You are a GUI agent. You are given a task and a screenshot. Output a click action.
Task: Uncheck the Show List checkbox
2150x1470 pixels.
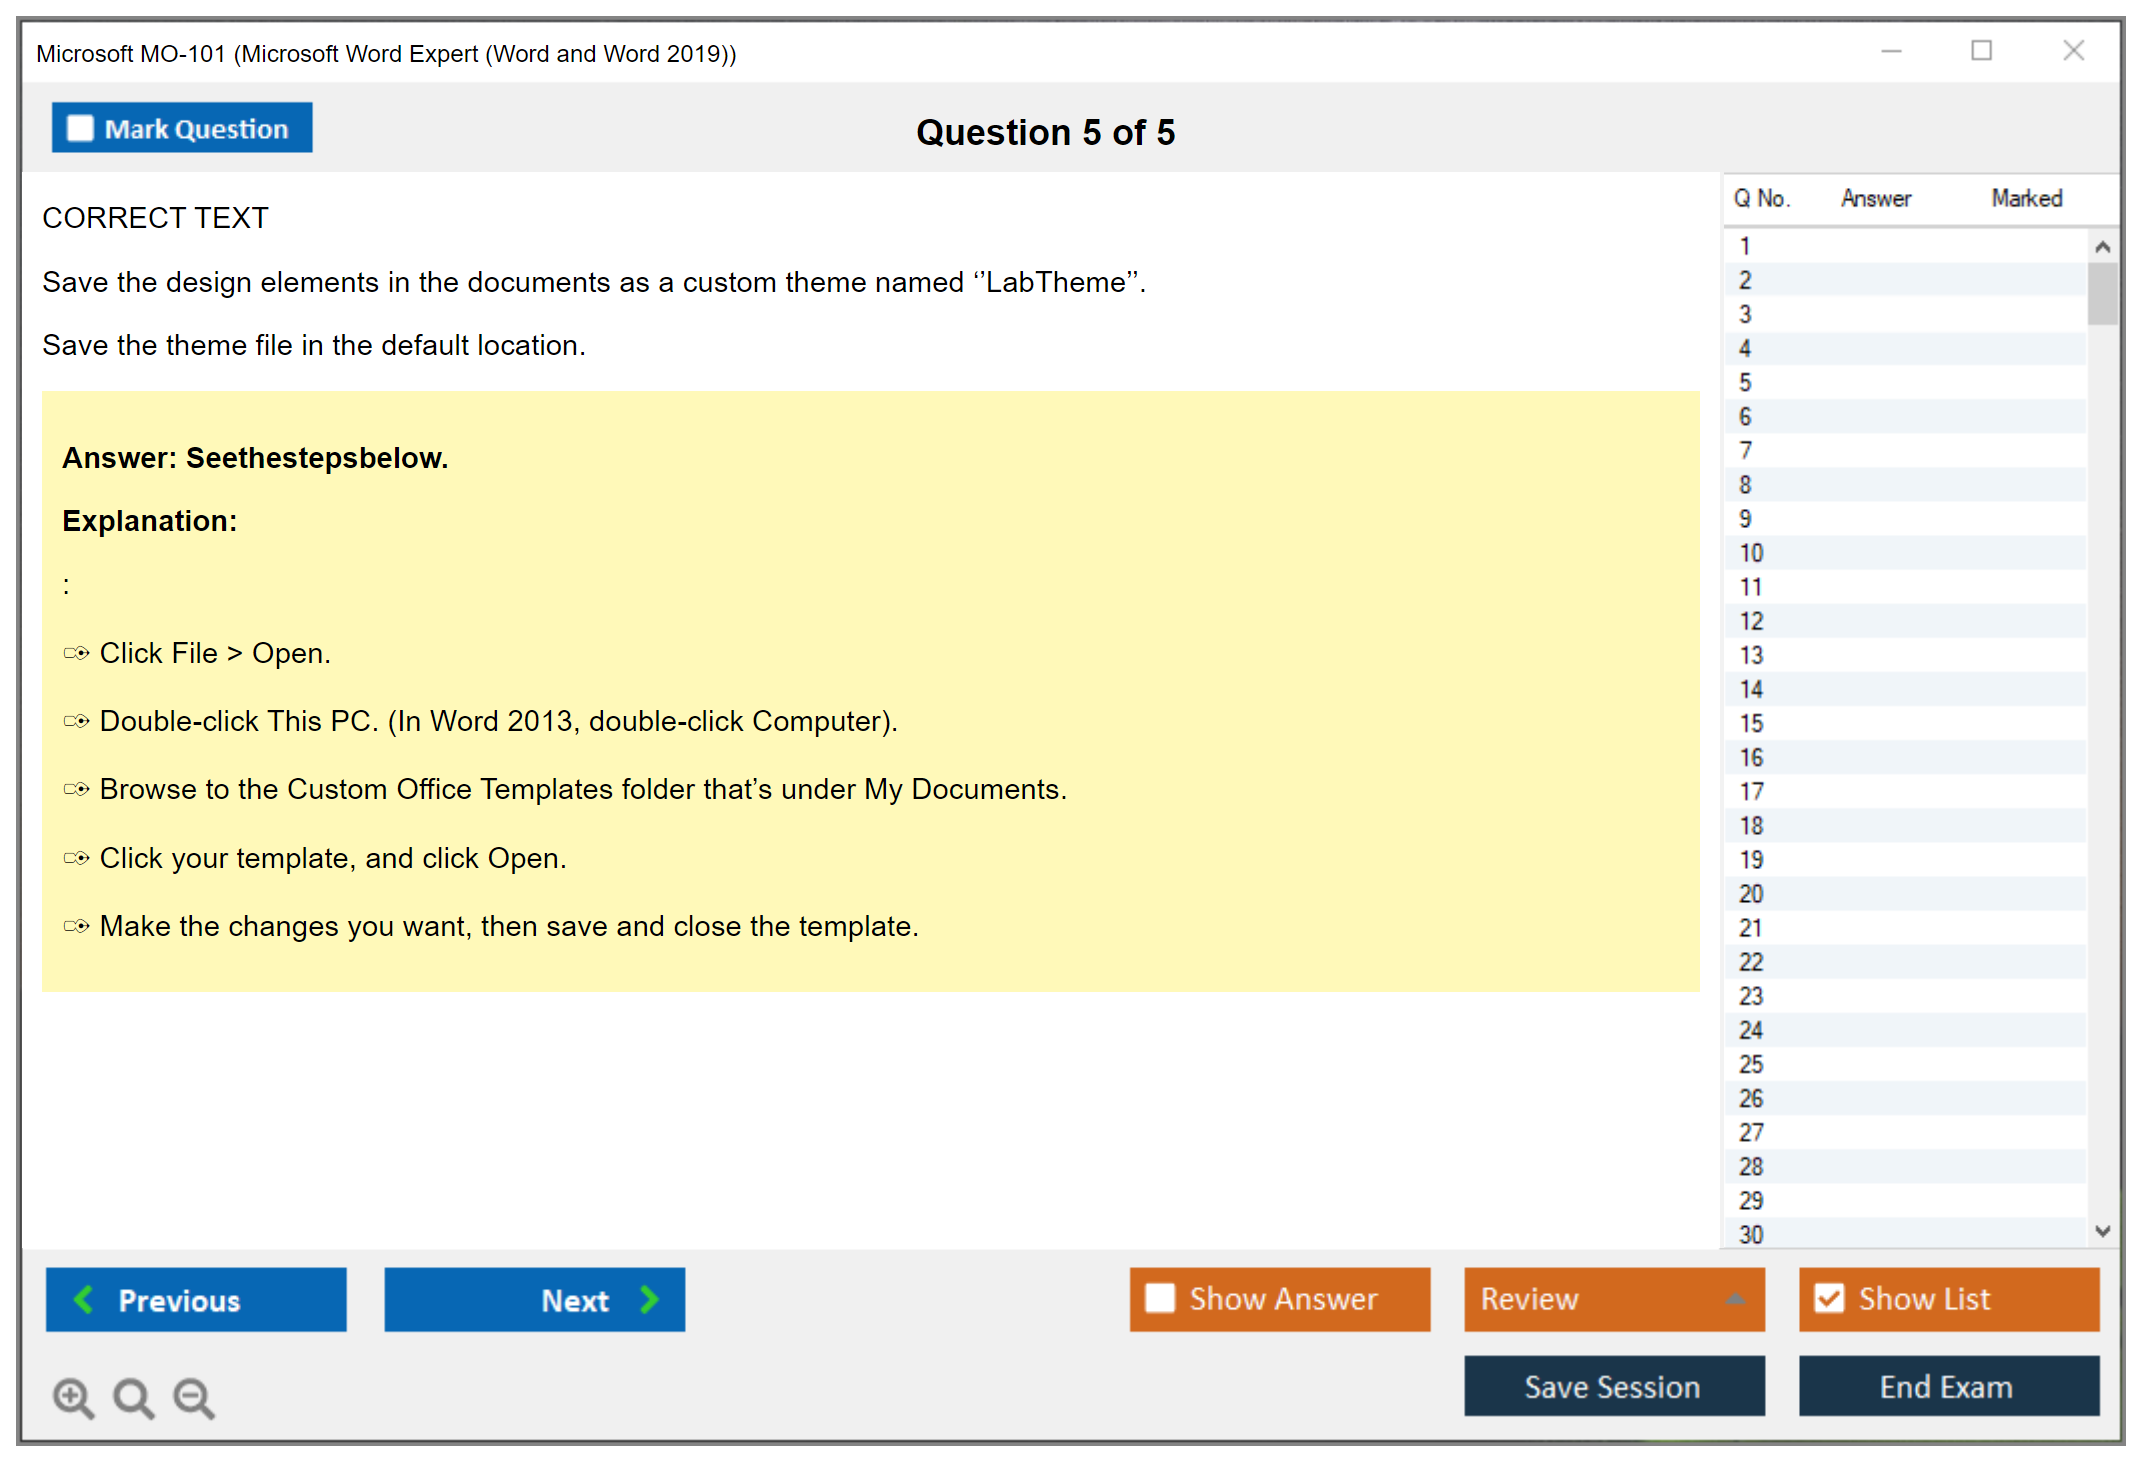tap(1829, 1298)
